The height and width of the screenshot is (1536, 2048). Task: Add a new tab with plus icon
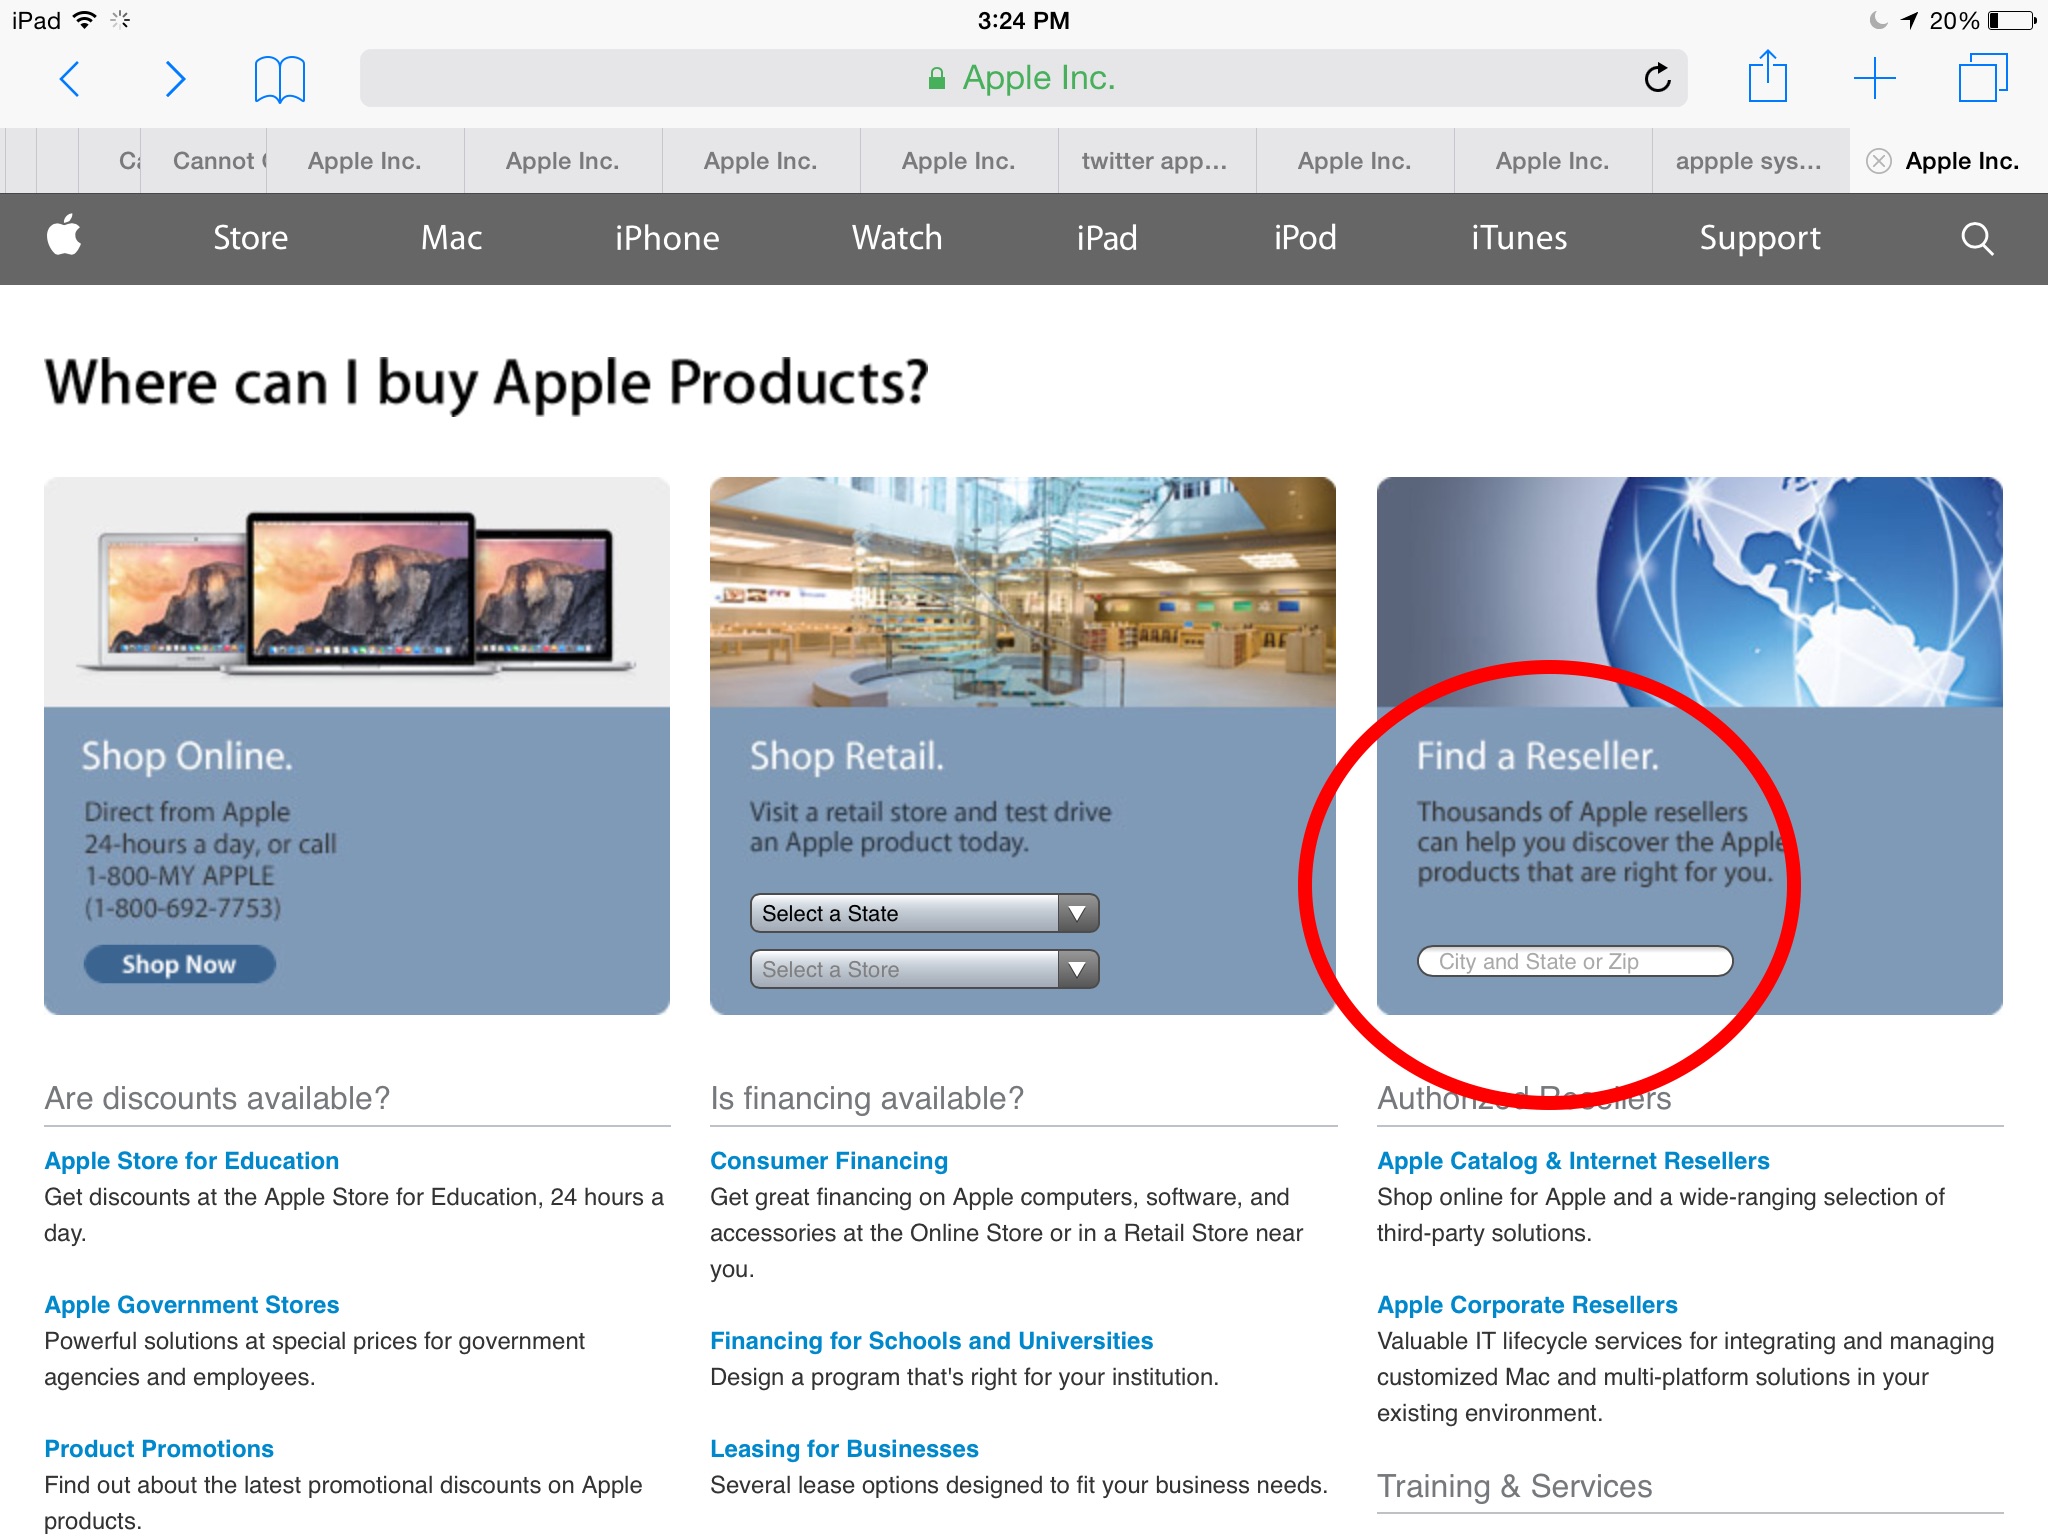point(1874,78)
